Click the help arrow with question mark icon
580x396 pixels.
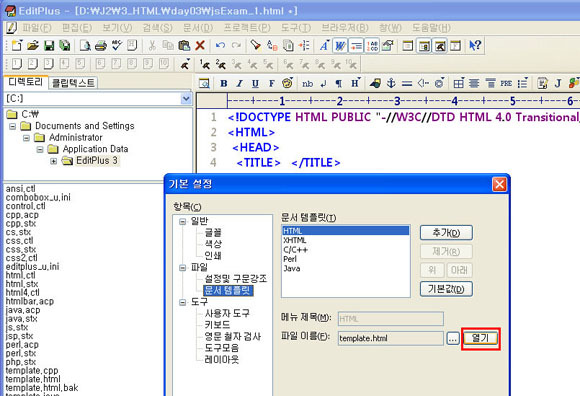475,45
